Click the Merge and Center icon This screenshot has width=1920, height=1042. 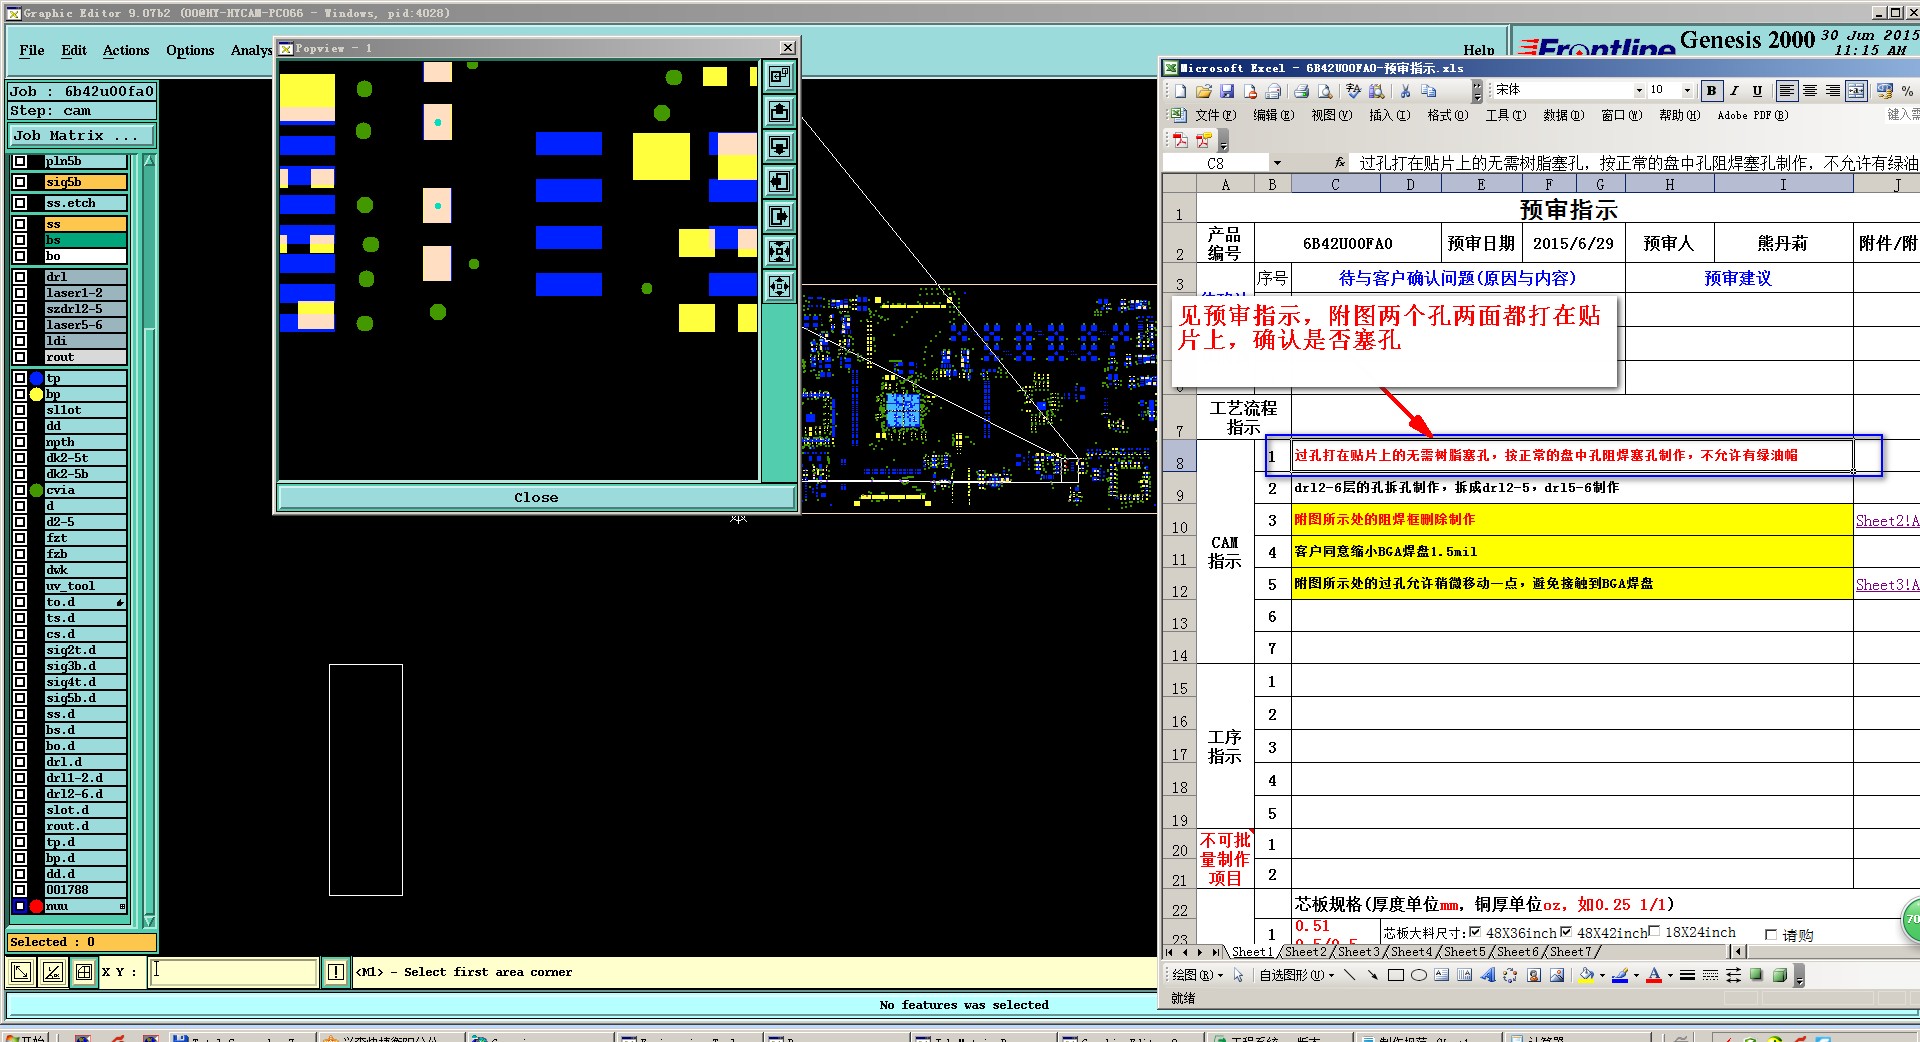point(1856,91)
